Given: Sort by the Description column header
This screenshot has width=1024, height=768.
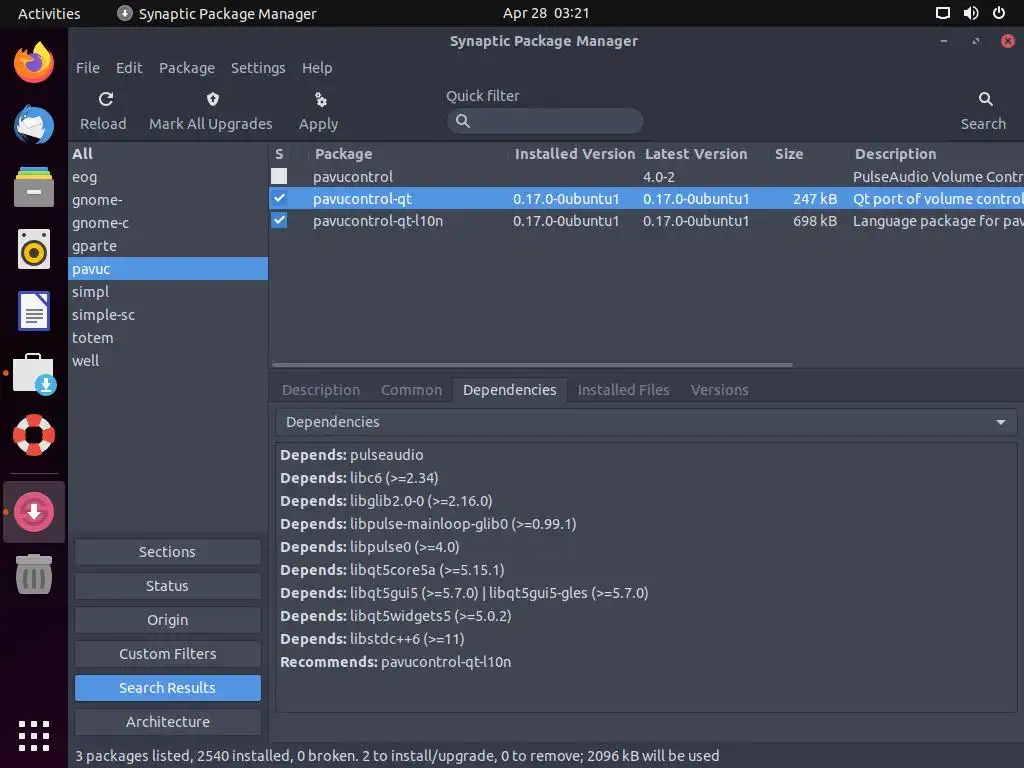Looking at the screenshot, I should [895, 154].
